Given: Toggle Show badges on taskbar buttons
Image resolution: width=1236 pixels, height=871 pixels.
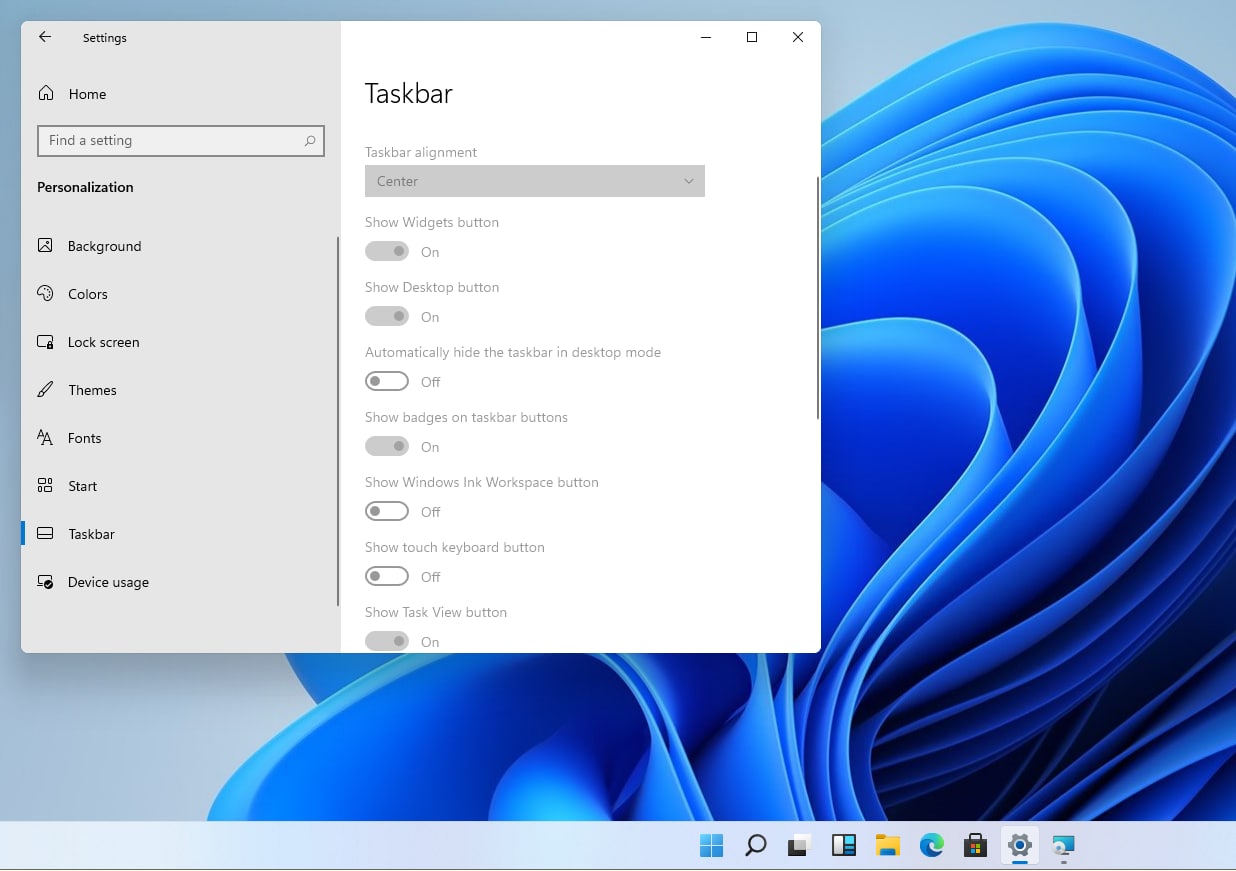Looking at the screenshot, I should click(387, 446).
